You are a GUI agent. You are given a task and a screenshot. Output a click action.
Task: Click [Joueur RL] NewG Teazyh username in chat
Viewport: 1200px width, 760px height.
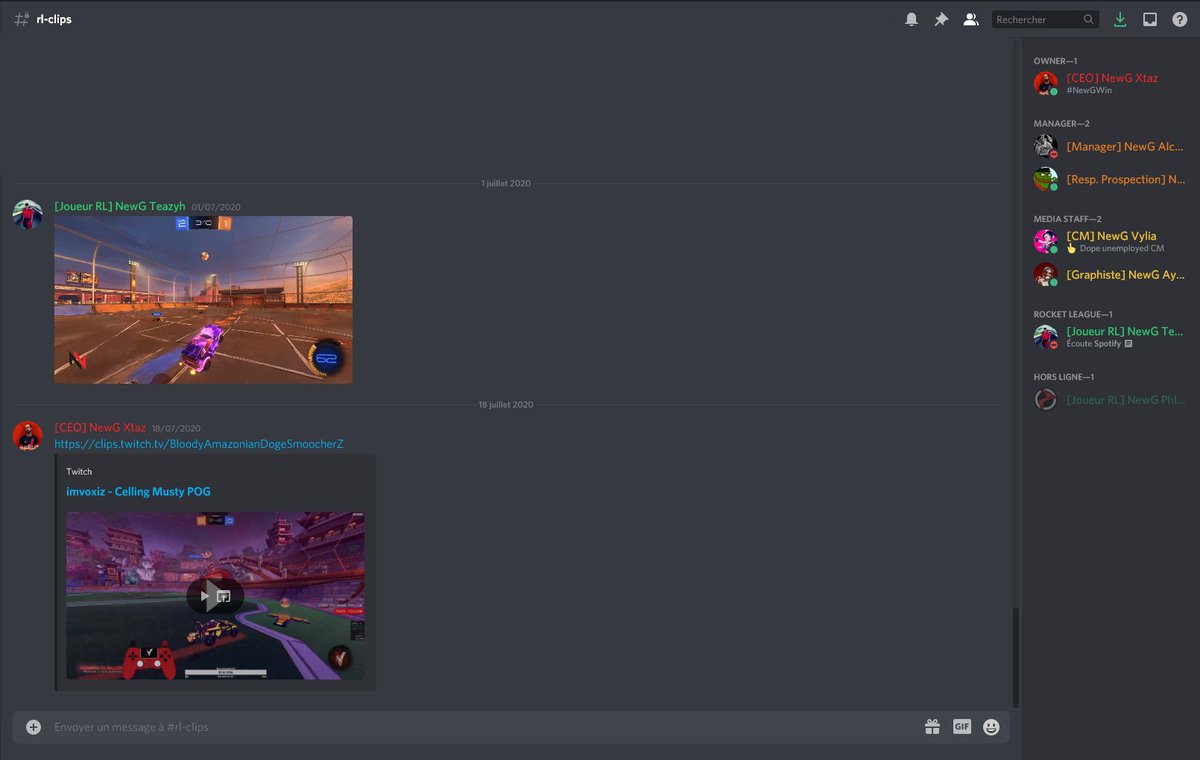120,206
